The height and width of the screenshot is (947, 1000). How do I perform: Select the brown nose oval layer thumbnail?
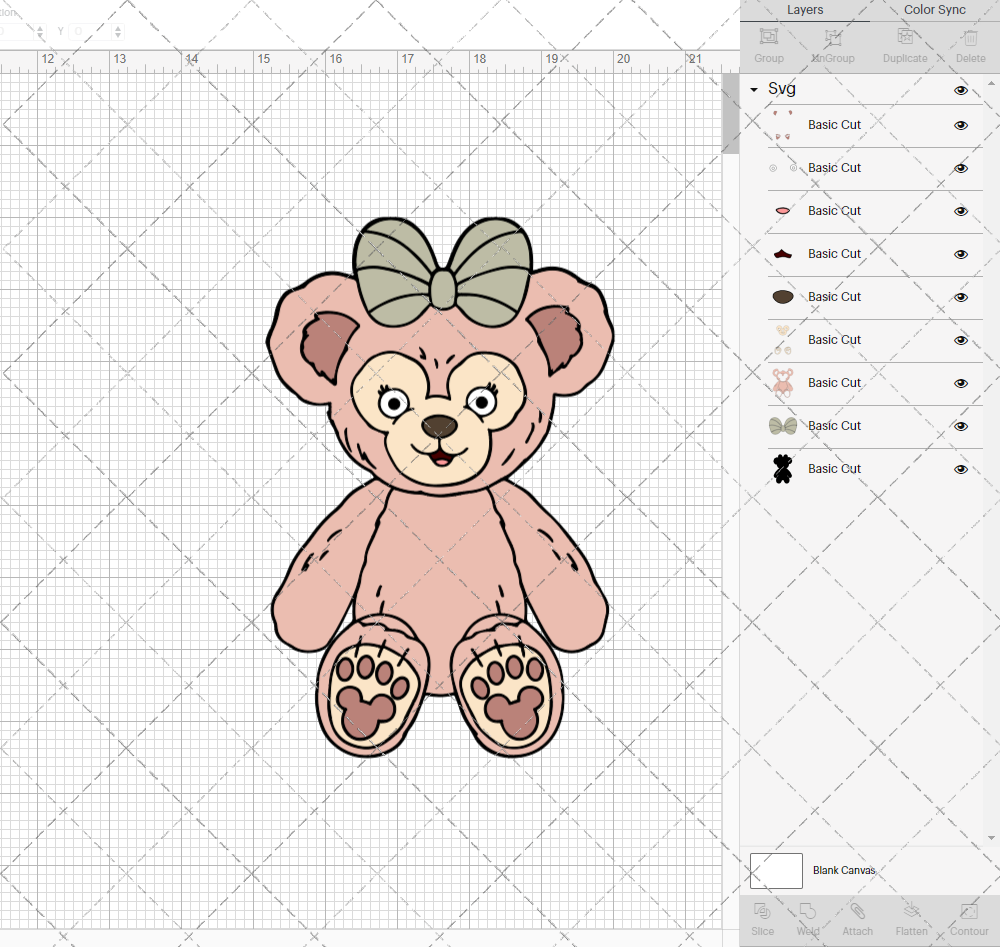(783, 297)
